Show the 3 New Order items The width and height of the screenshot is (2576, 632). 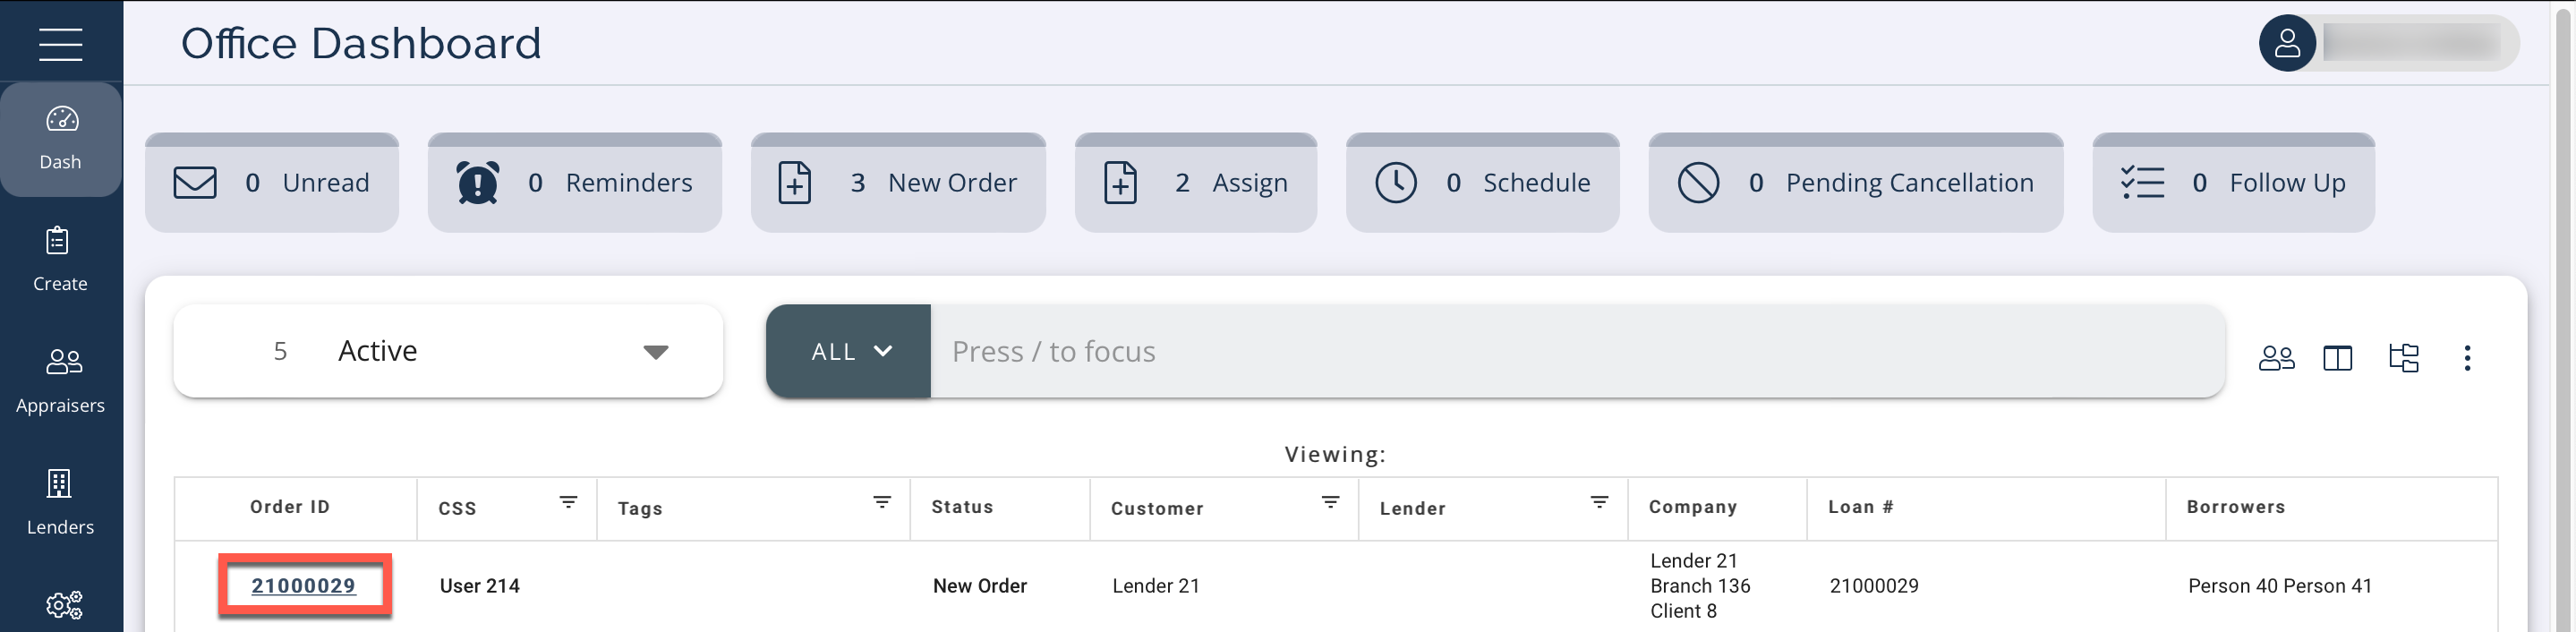click(898, 183)
